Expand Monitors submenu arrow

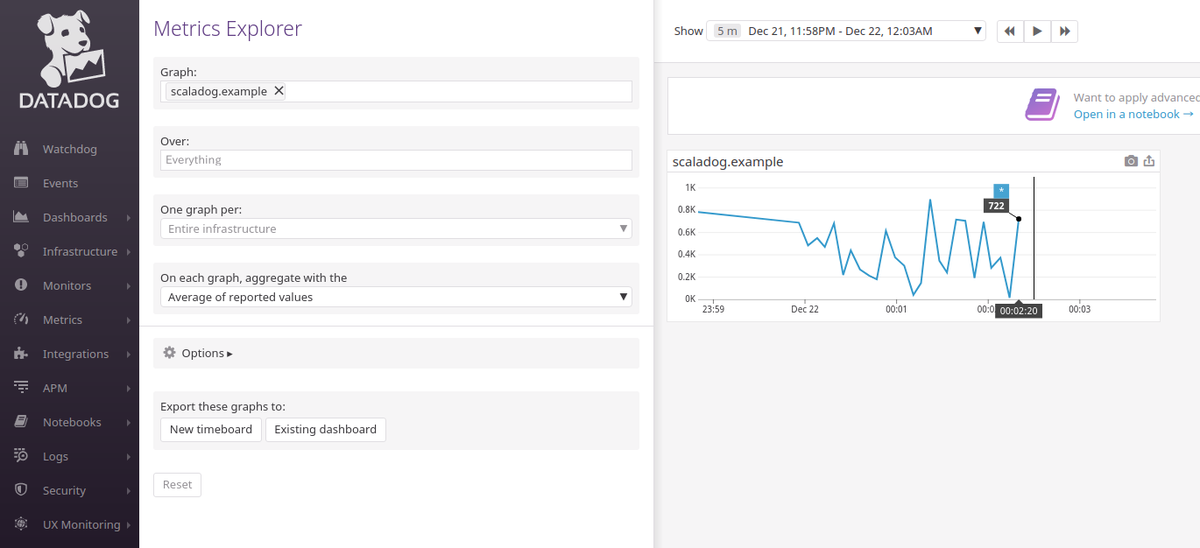pos(129,286)
